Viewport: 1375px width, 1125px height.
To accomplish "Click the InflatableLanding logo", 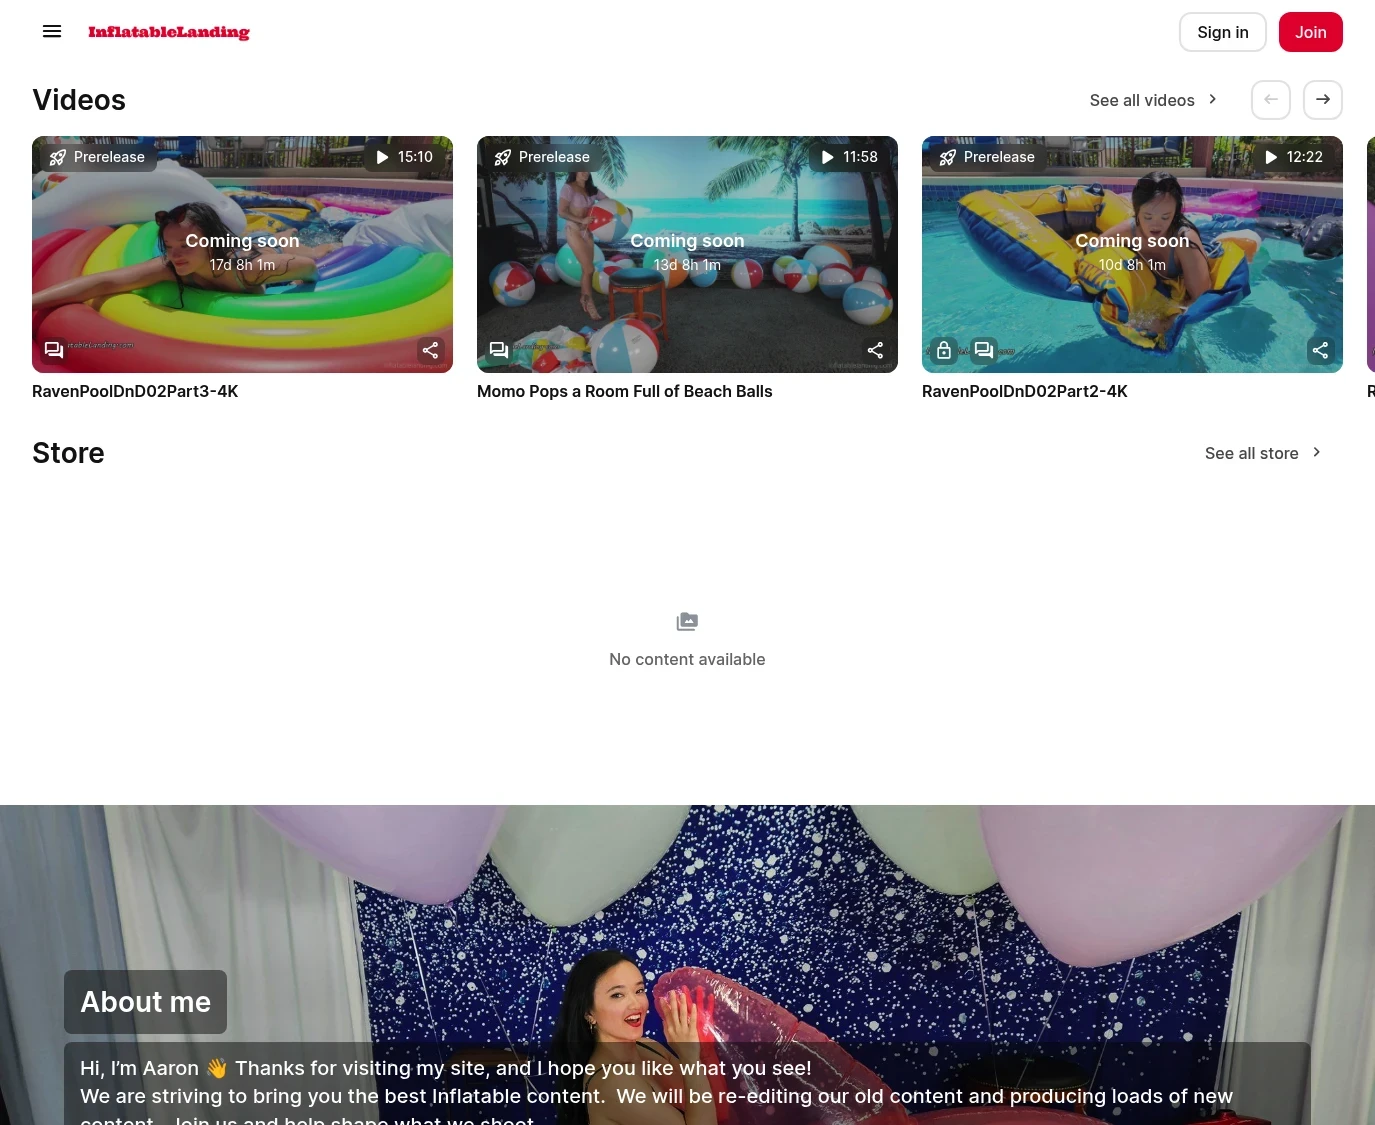I will [x=169, y=32].
